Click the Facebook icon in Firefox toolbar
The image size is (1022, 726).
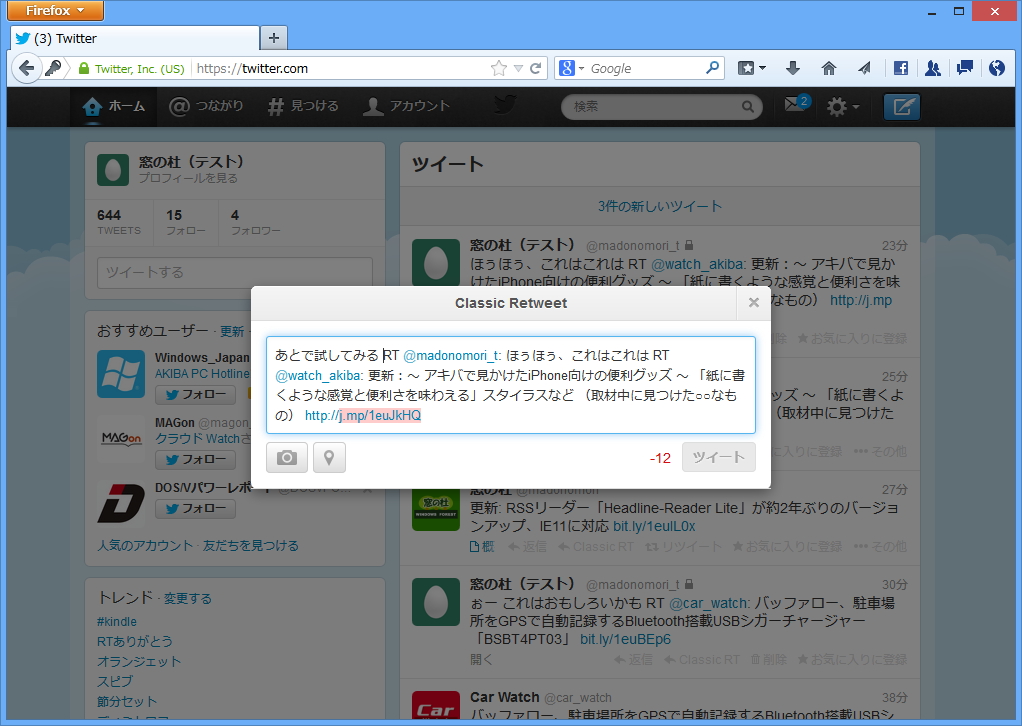(900, 68)
